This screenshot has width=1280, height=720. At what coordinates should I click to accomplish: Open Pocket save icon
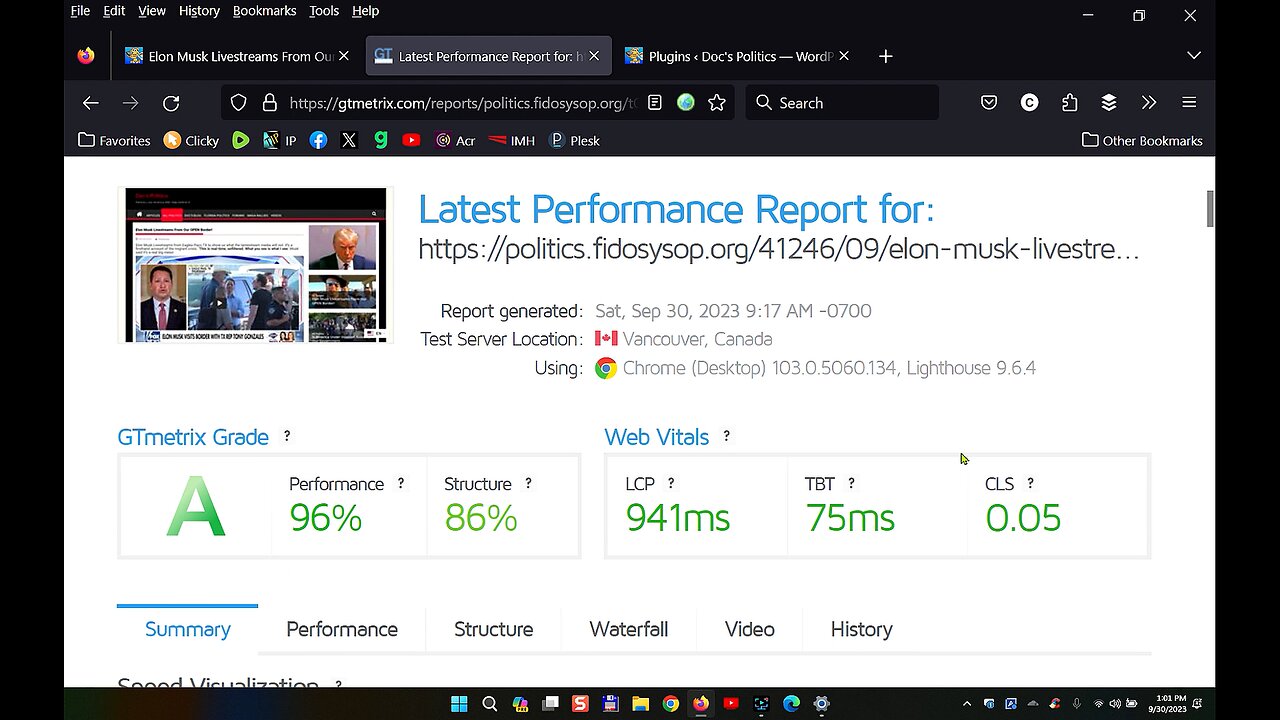pos(989,103)
